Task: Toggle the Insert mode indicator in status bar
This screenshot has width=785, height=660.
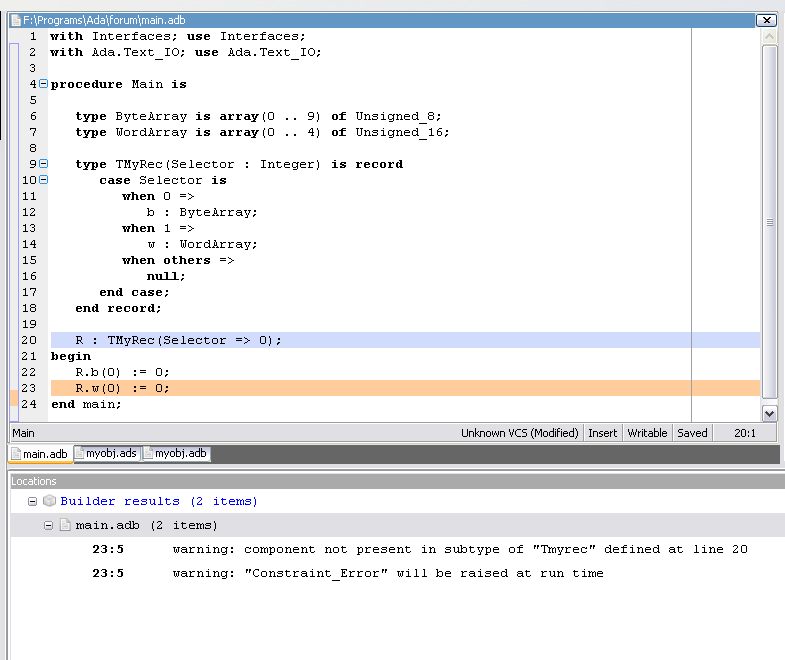Action: tap(602, 433)
